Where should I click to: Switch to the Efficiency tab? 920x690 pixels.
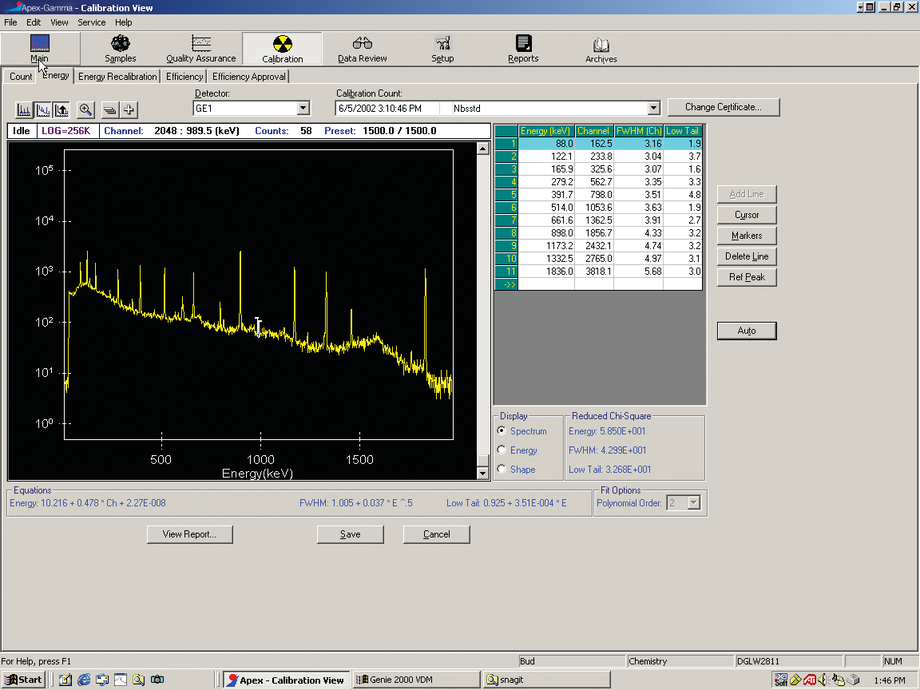184,76
